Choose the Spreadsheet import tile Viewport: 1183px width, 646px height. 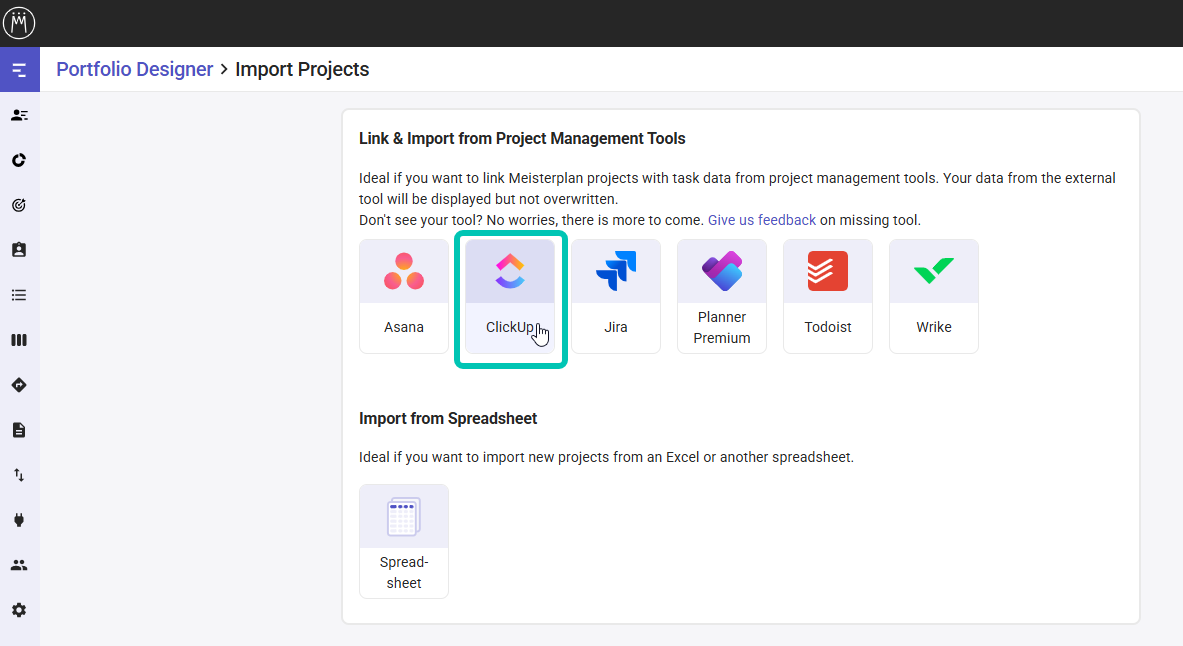click(x=404, y=541)
